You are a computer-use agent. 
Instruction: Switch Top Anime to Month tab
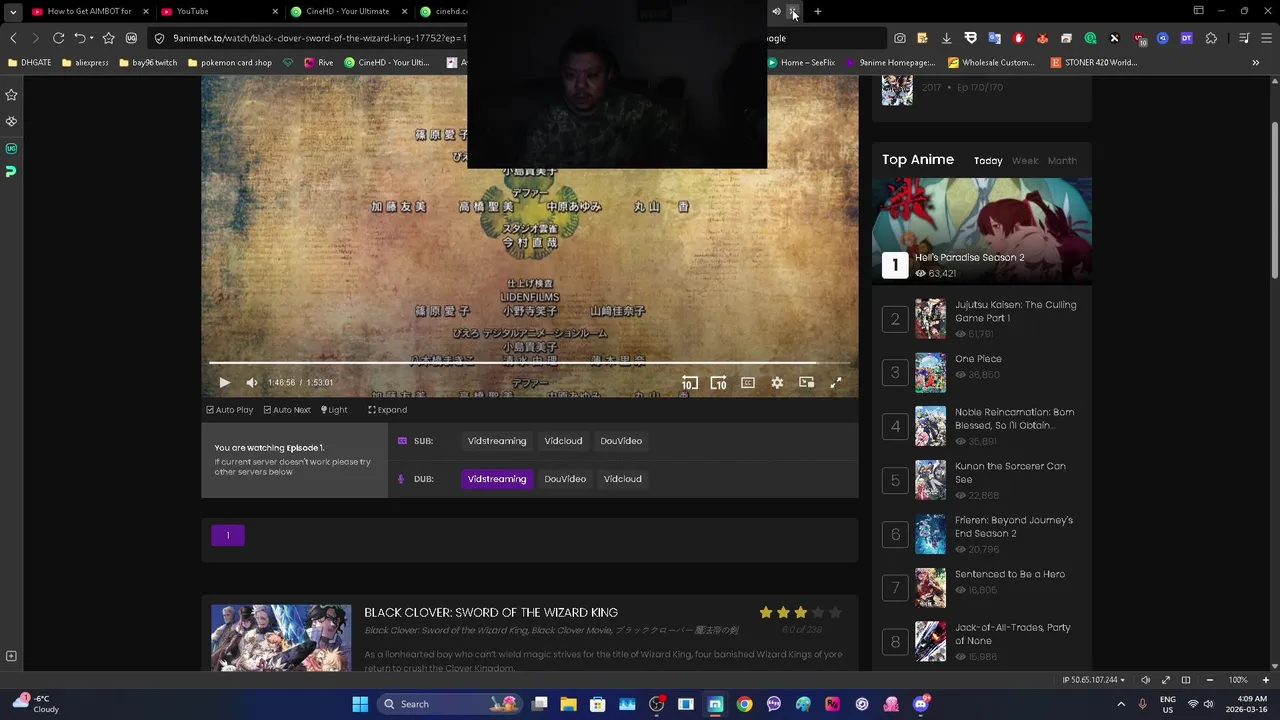point(1062,161)
